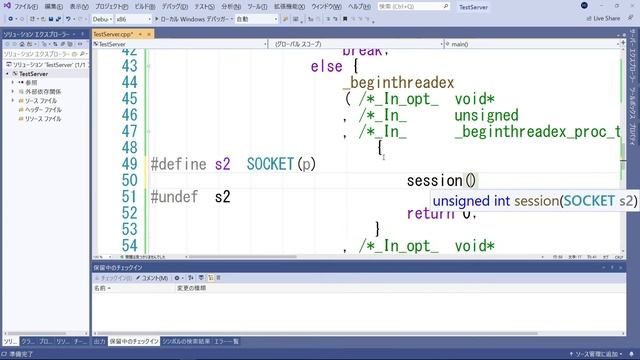Click the #define s2 text on line 49
This screenshot has width=640, height=360.
coord(191,164)
